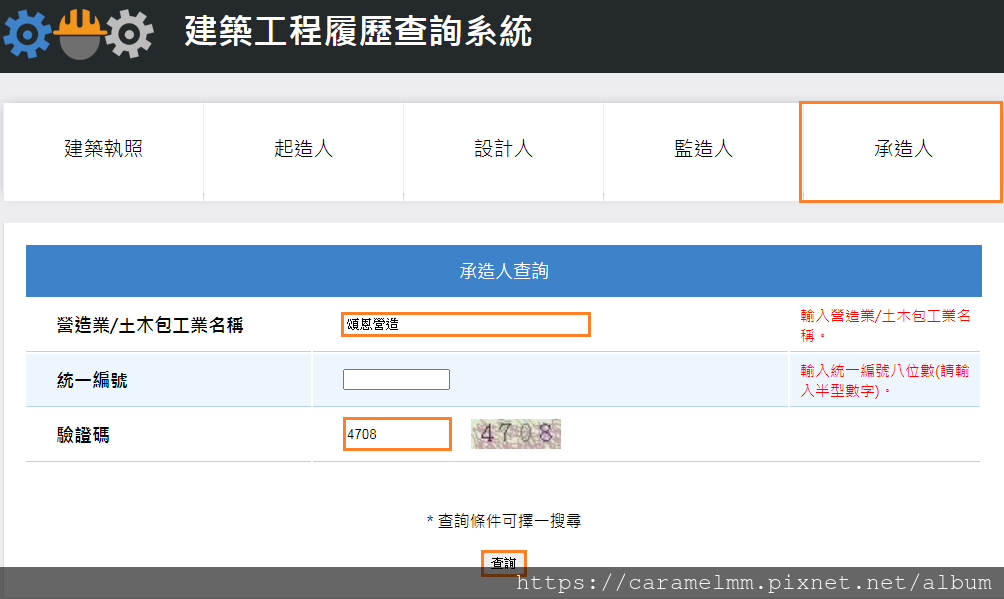The height and width of the screenshot is (599, 1004).
Task: Click the 承造人查詢 header text
Action: click(x=504, y=271)
